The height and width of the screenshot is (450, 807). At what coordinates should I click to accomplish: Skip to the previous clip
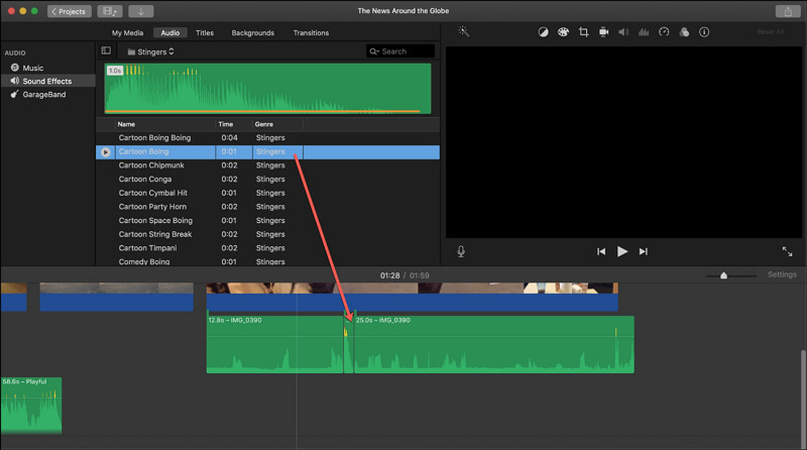click(x=601, y=251)
